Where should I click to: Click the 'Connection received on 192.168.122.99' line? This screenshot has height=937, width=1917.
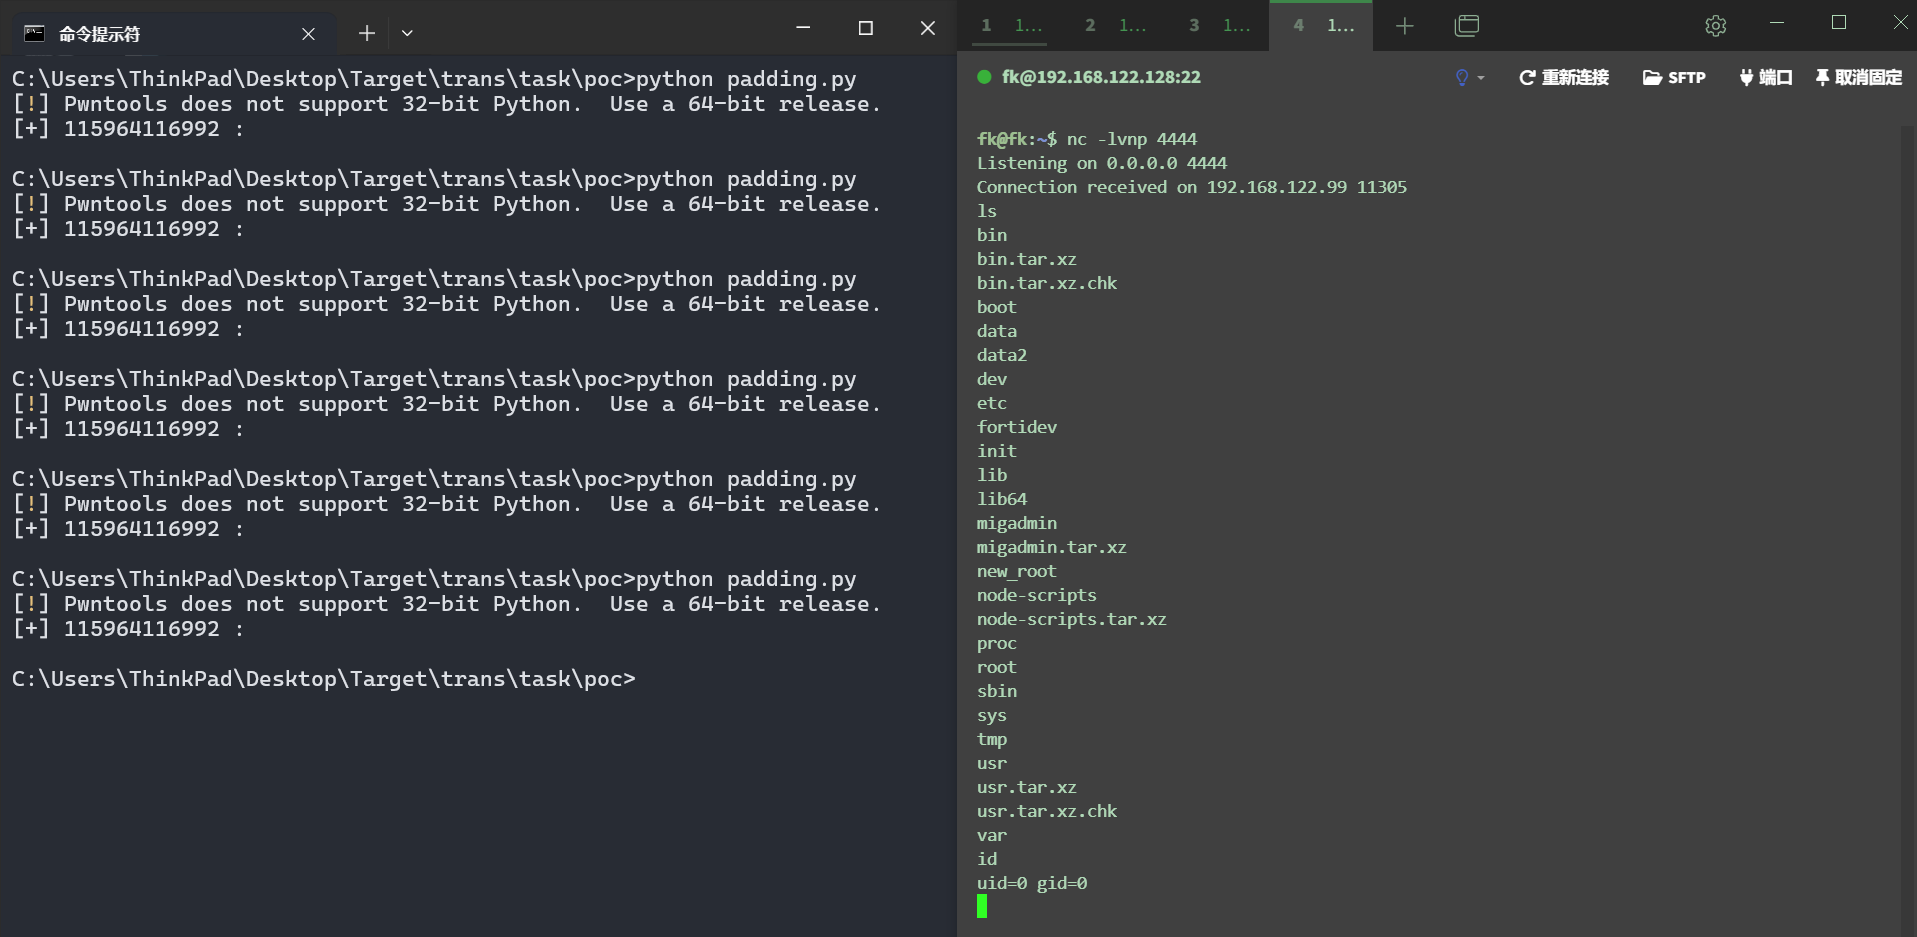[x=1192, y=187]
